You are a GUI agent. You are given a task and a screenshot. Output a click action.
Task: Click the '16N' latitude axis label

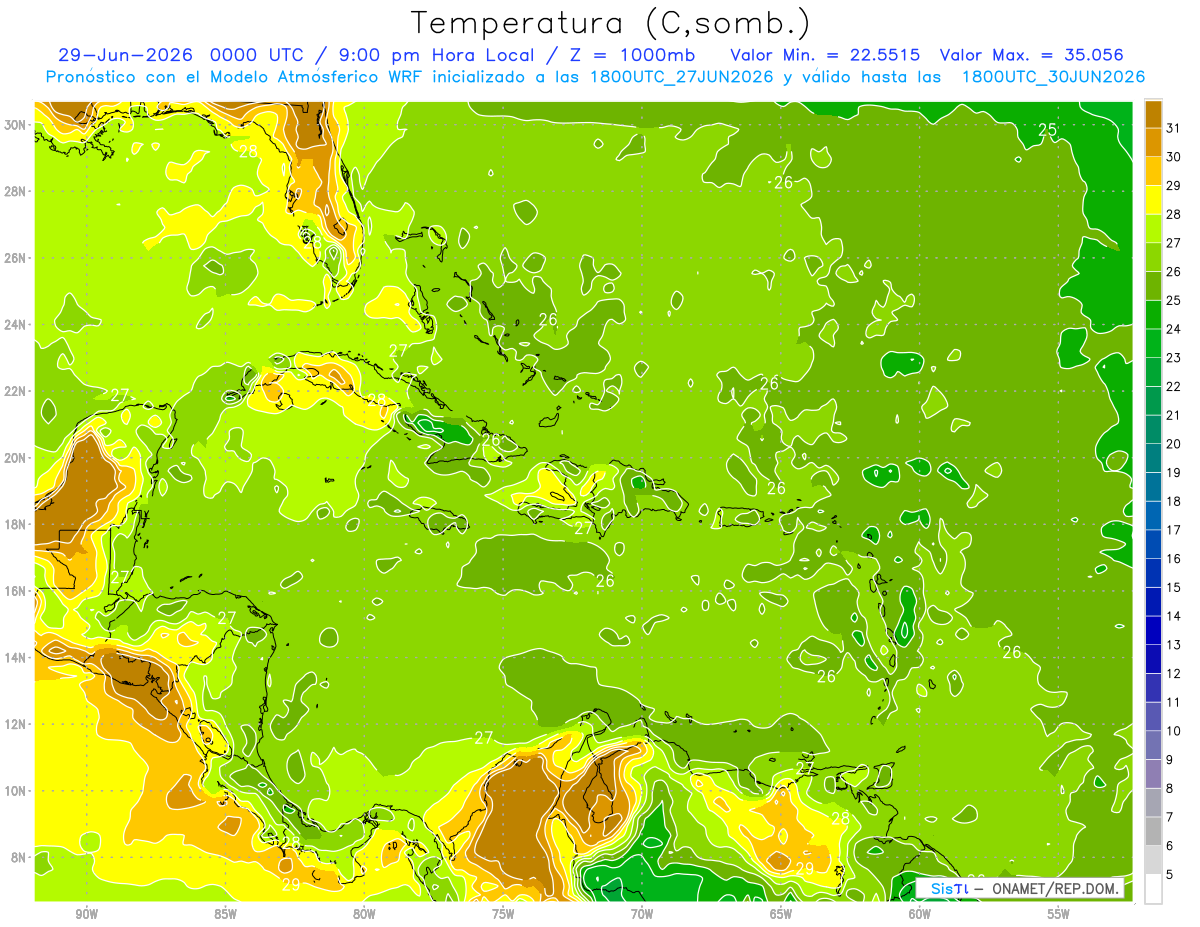tap(15, 591)
